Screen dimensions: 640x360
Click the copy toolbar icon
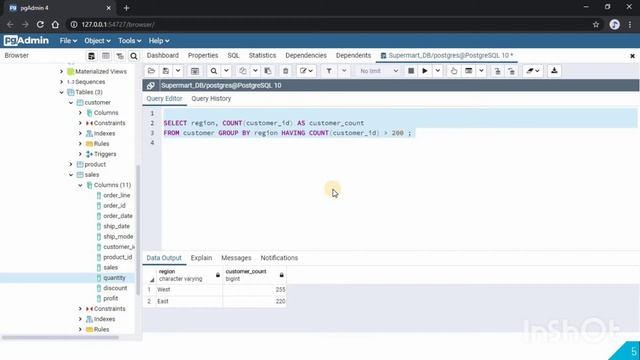point(242,71)
